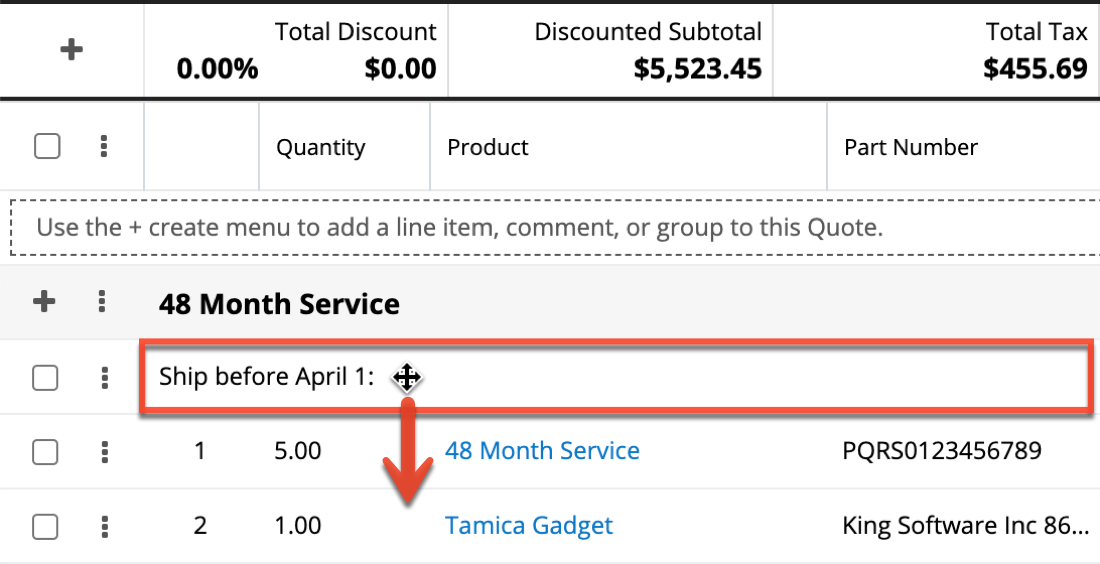Open the Tamica Gadget product link

(x=529, y=525)
